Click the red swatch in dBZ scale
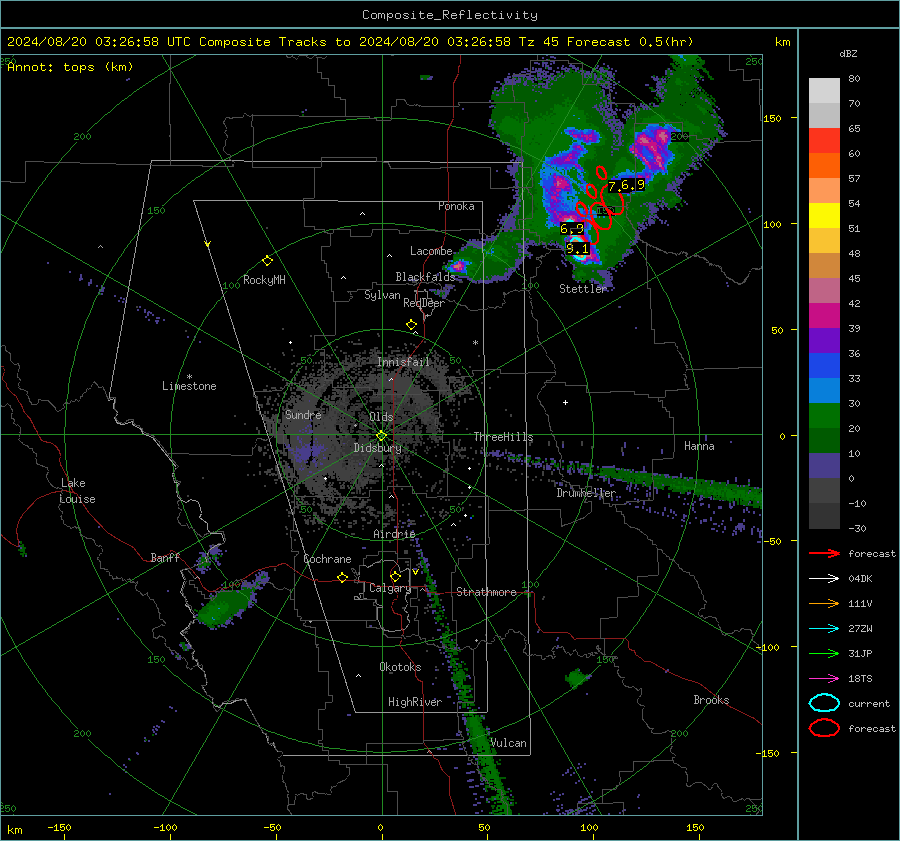Image resolution: width=900 pixels, height=841 pixels. click(824, 141)
